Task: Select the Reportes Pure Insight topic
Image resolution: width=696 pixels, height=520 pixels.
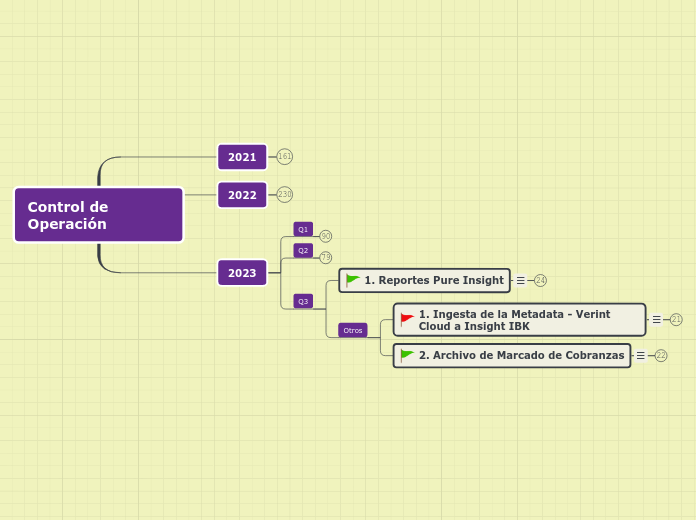Action: (424, 280)
